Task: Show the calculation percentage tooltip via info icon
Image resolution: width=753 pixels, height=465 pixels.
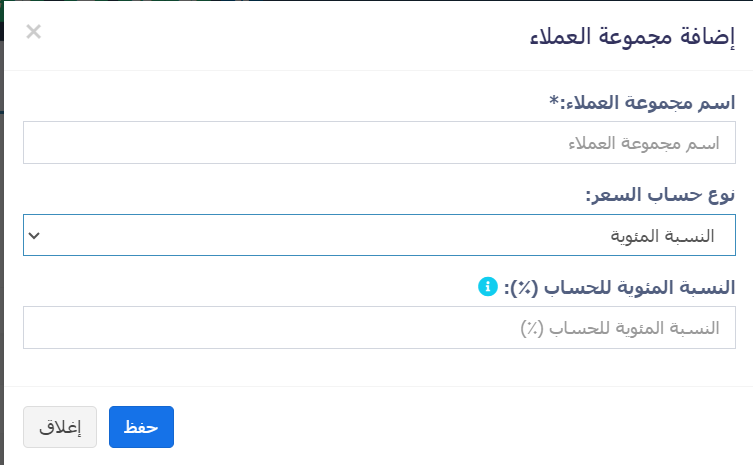Action: [488, 287]
